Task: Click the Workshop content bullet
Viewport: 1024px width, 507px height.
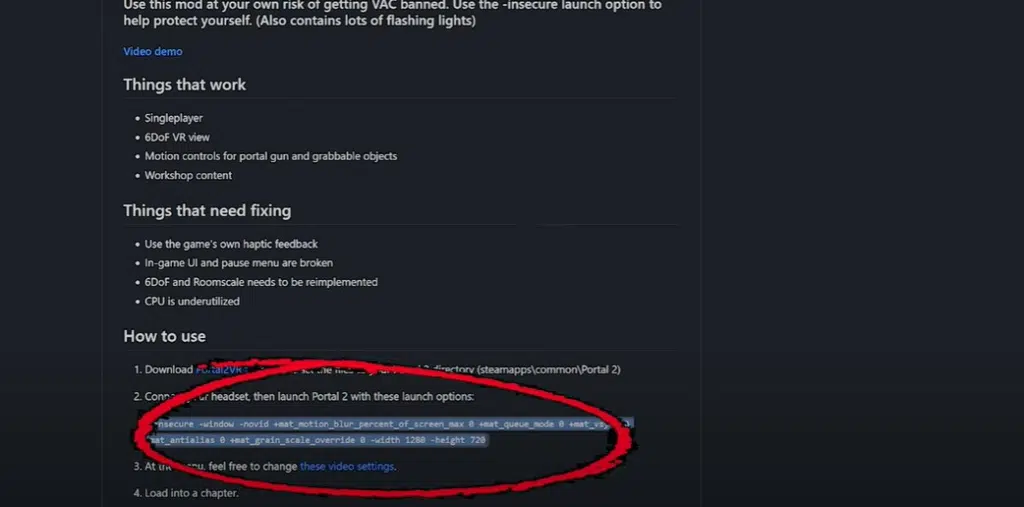Action: tap(188, 175)
